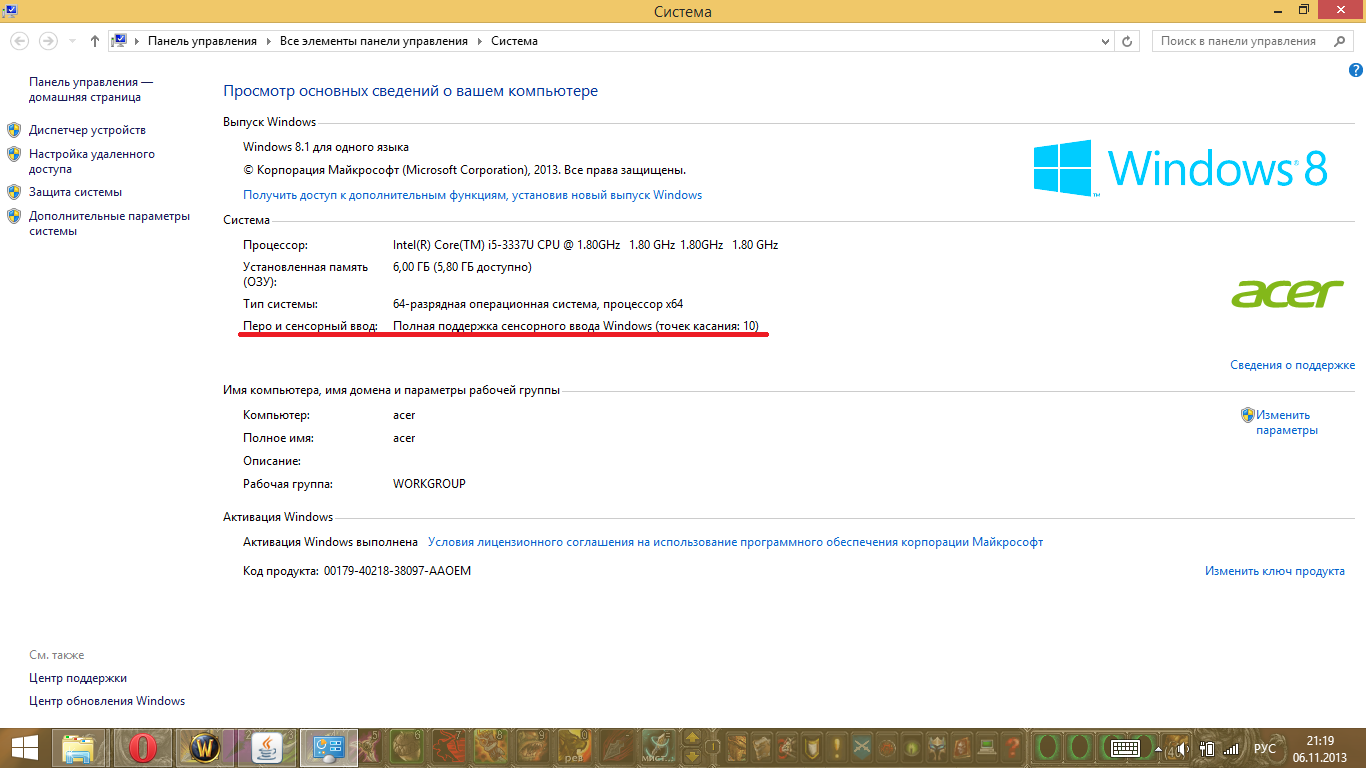The image size is (1366, 768).
Task: Expand the address bar history dropdown
Action: pos(1105,41)
